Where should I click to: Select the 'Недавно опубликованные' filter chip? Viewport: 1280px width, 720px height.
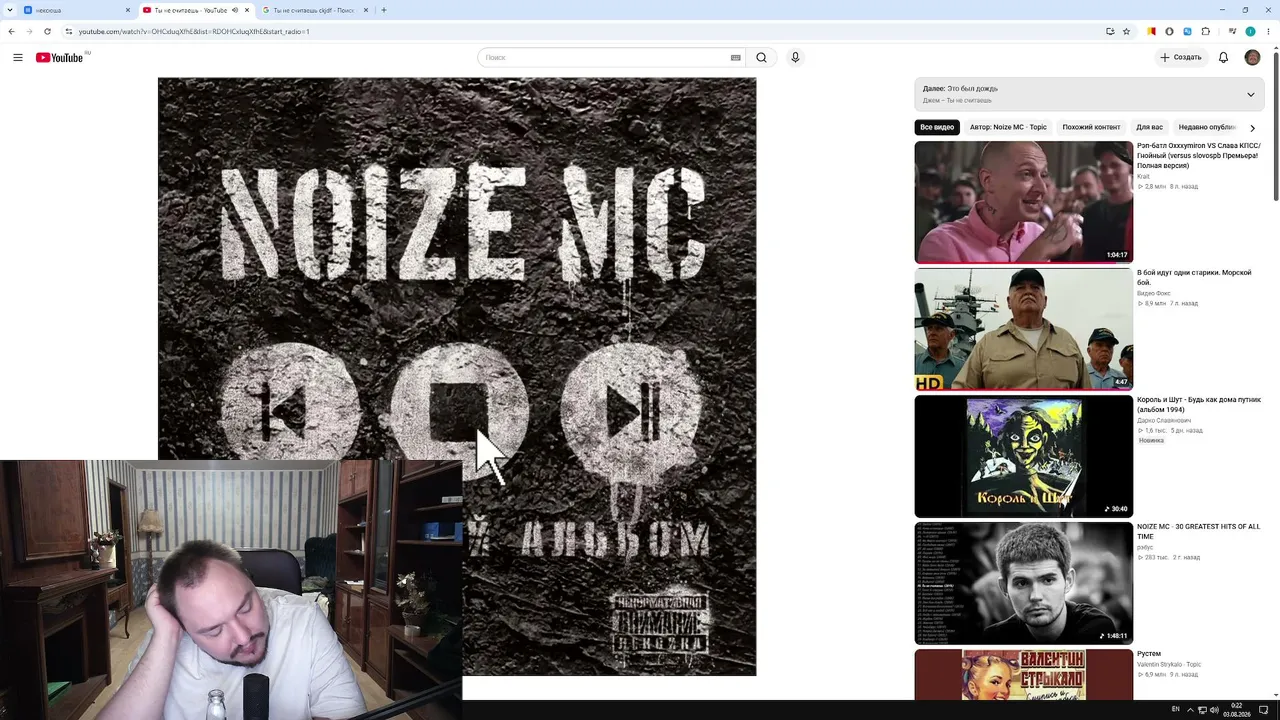point(1207,128)
